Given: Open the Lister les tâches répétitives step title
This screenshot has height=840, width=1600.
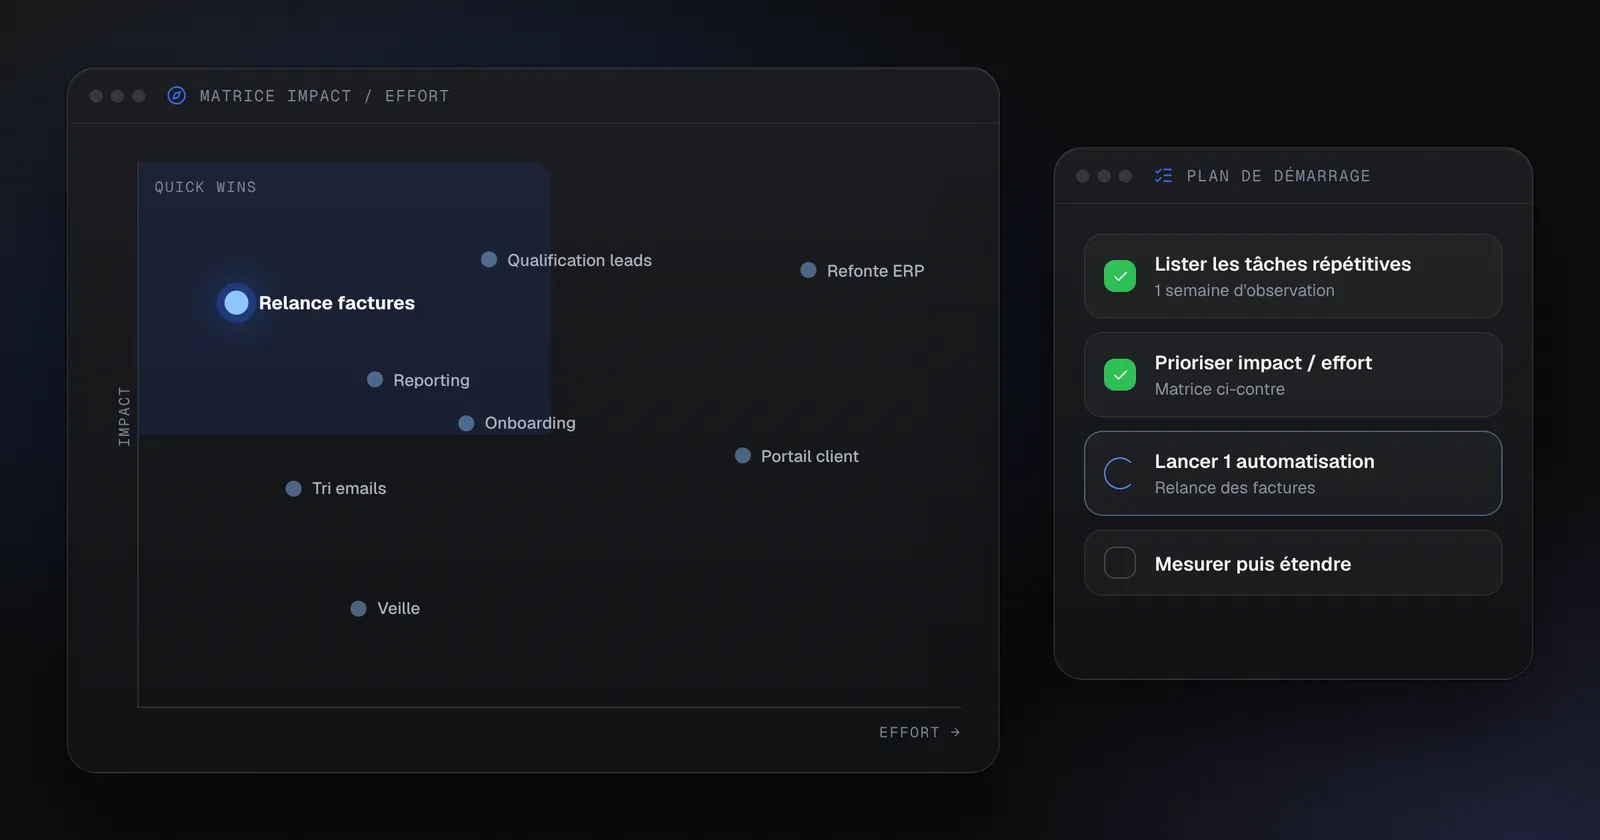Looking at the screenshot, I should click(1283, 264).
